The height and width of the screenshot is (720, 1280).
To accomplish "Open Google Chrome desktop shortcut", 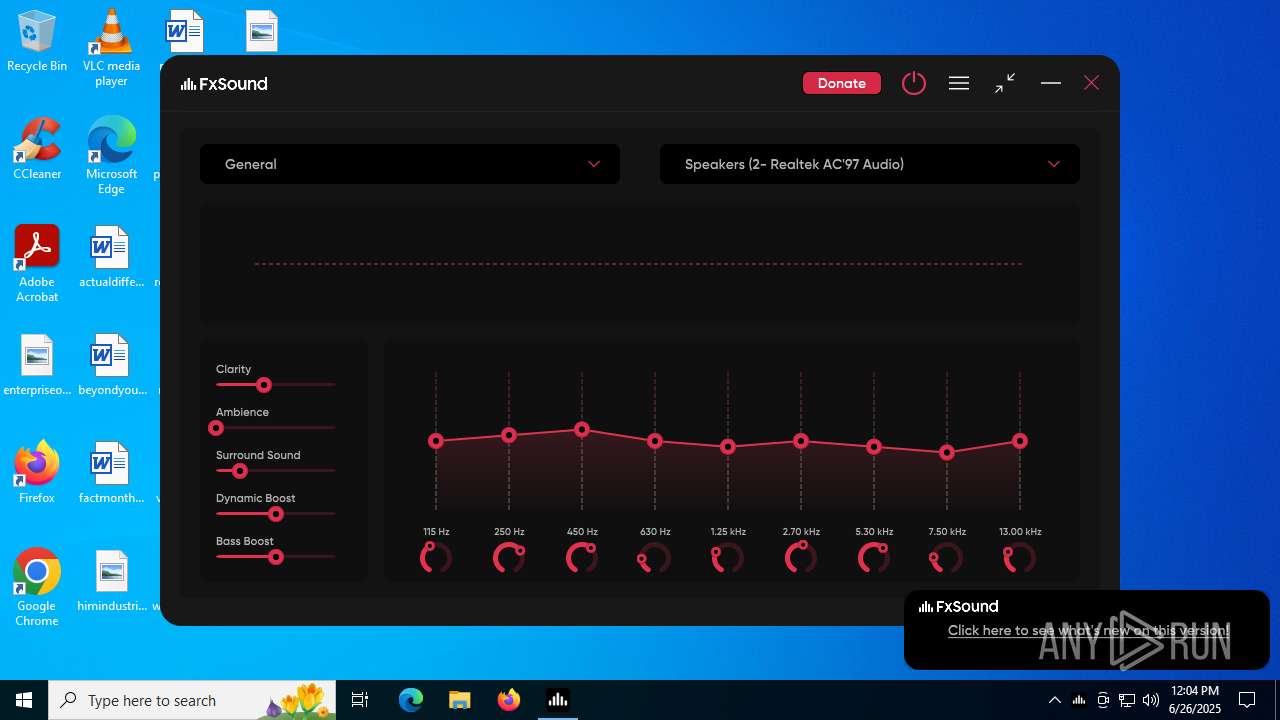I will pos(37,588).
